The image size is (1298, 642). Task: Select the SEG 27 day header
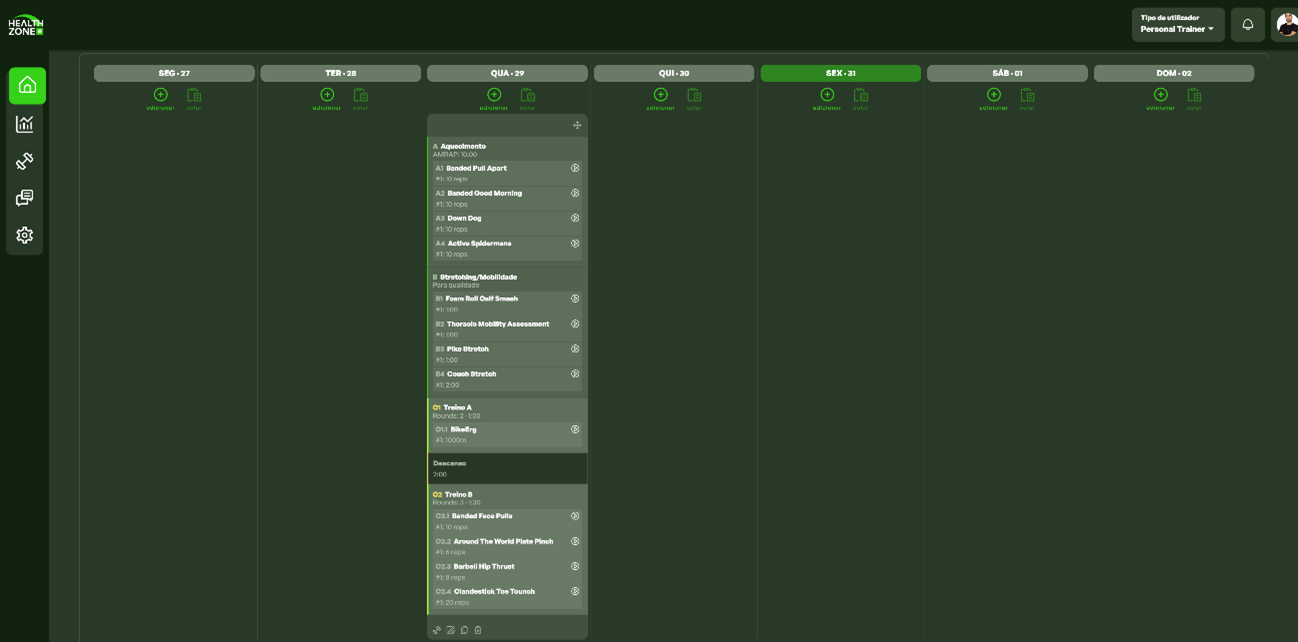(x=174, y=73)
